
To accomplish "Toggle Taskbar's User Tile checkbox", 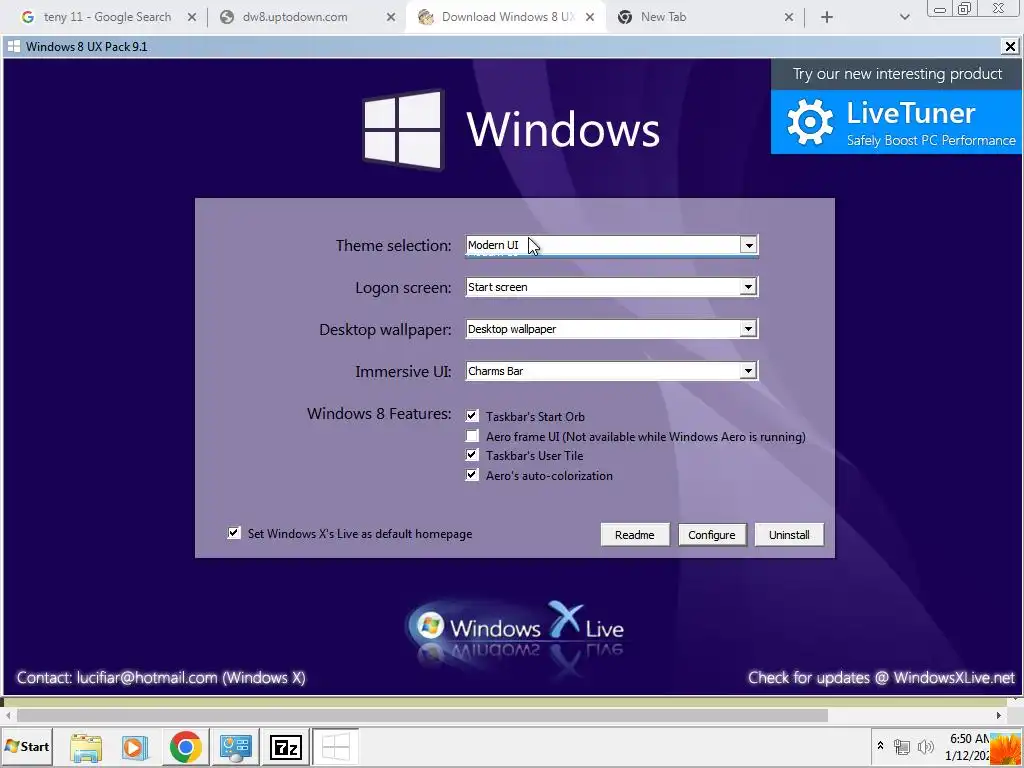I will [x=472, y=455].
